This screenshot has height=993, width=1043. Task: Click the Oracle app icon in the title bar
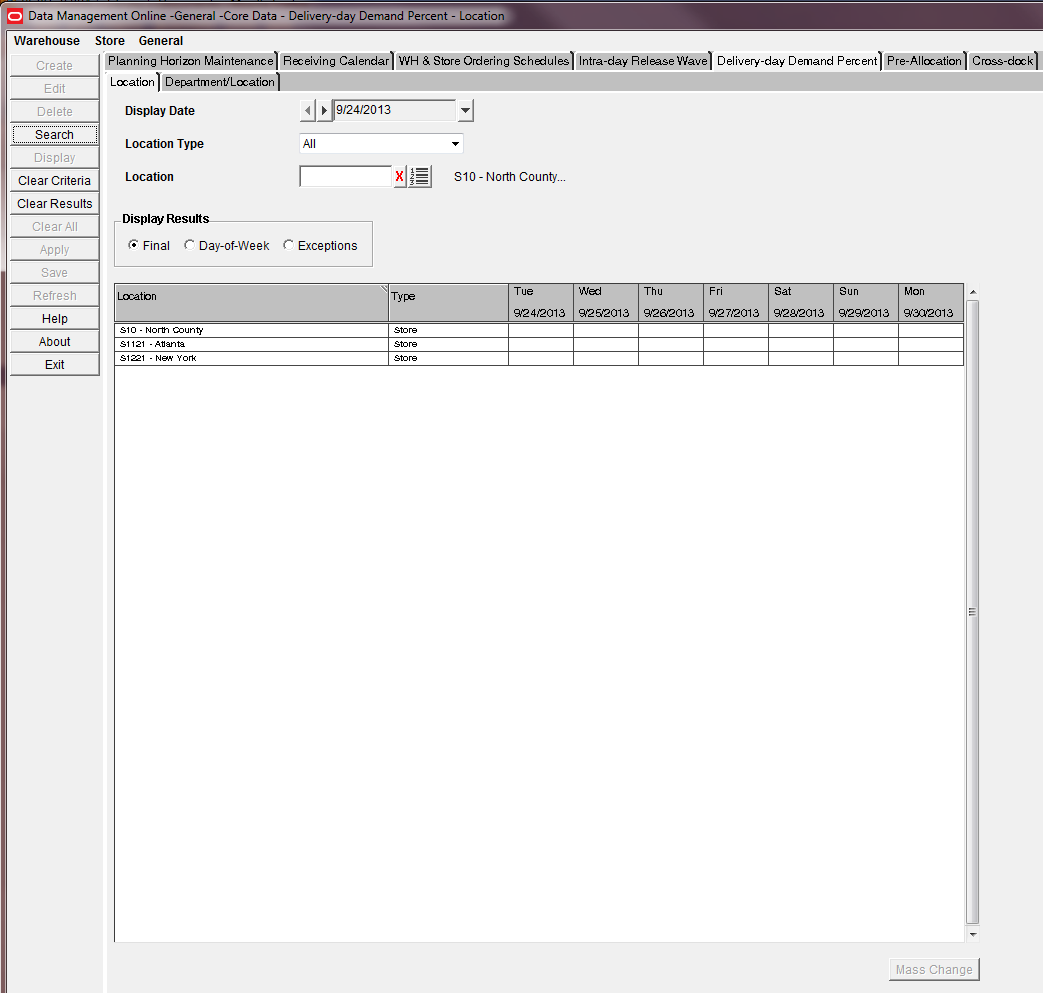tap(15, 16)
